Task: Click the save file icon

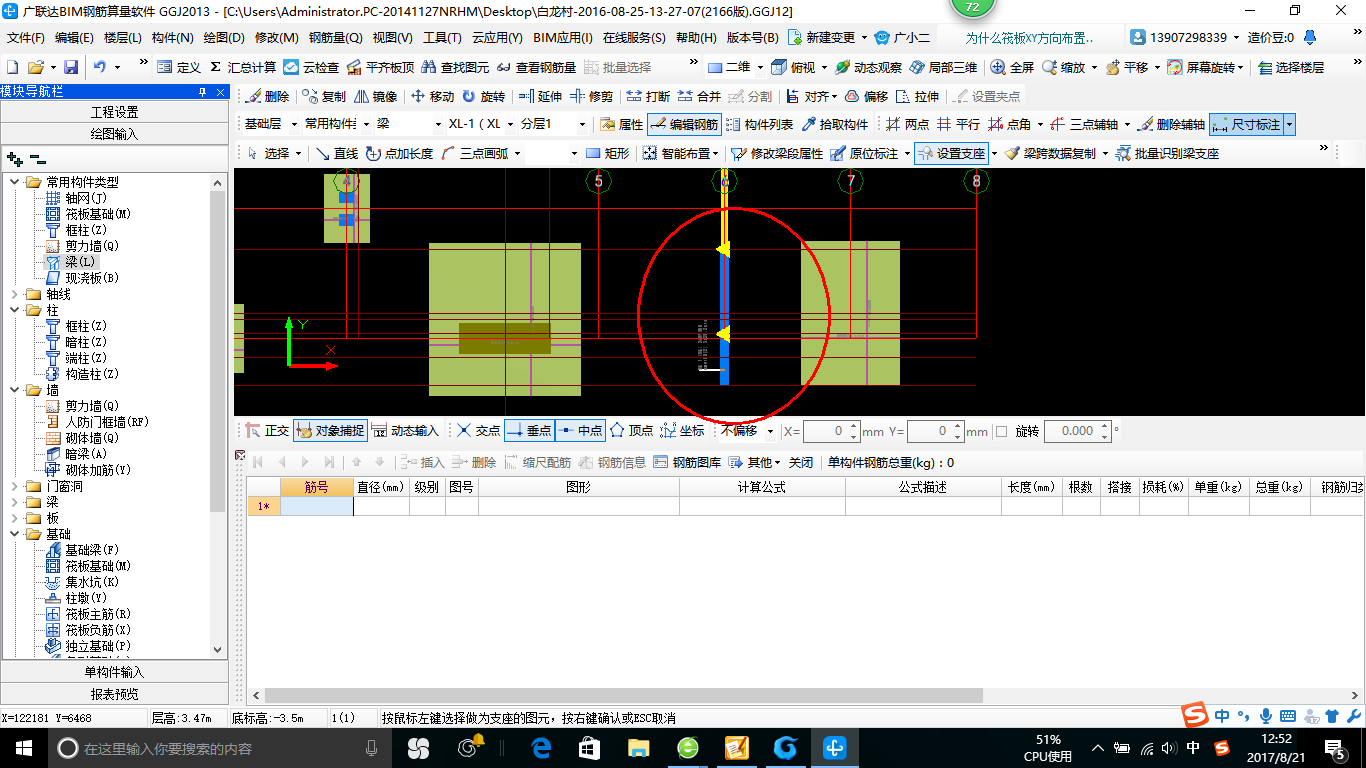Action: (x=71, y=67)
